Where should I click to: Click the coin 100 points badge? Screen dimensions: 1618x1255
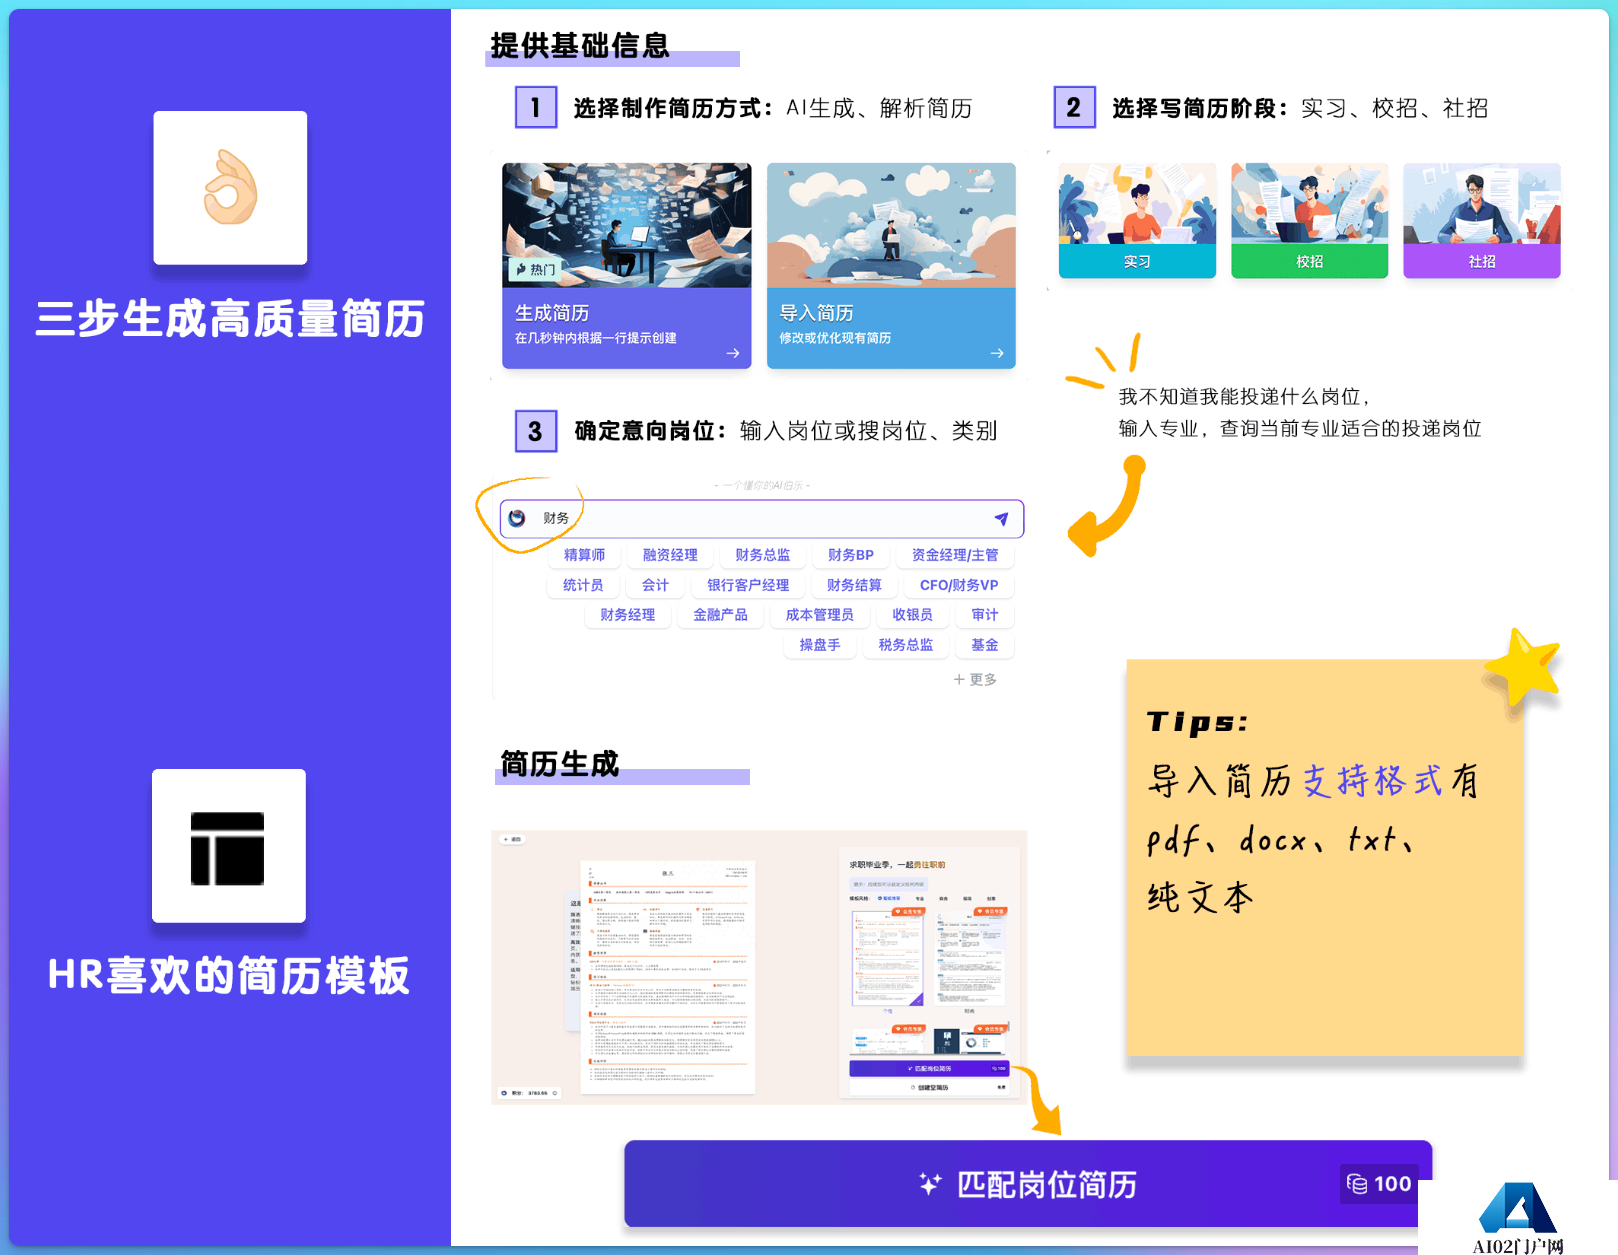tap(1379, 1184)
